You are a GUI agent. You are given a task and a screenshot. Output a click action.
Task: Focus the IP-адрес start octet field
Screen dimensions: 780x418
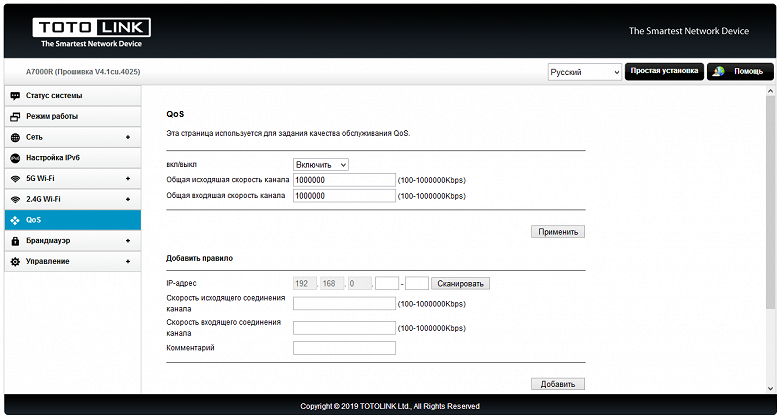click(x=387, y=284)
